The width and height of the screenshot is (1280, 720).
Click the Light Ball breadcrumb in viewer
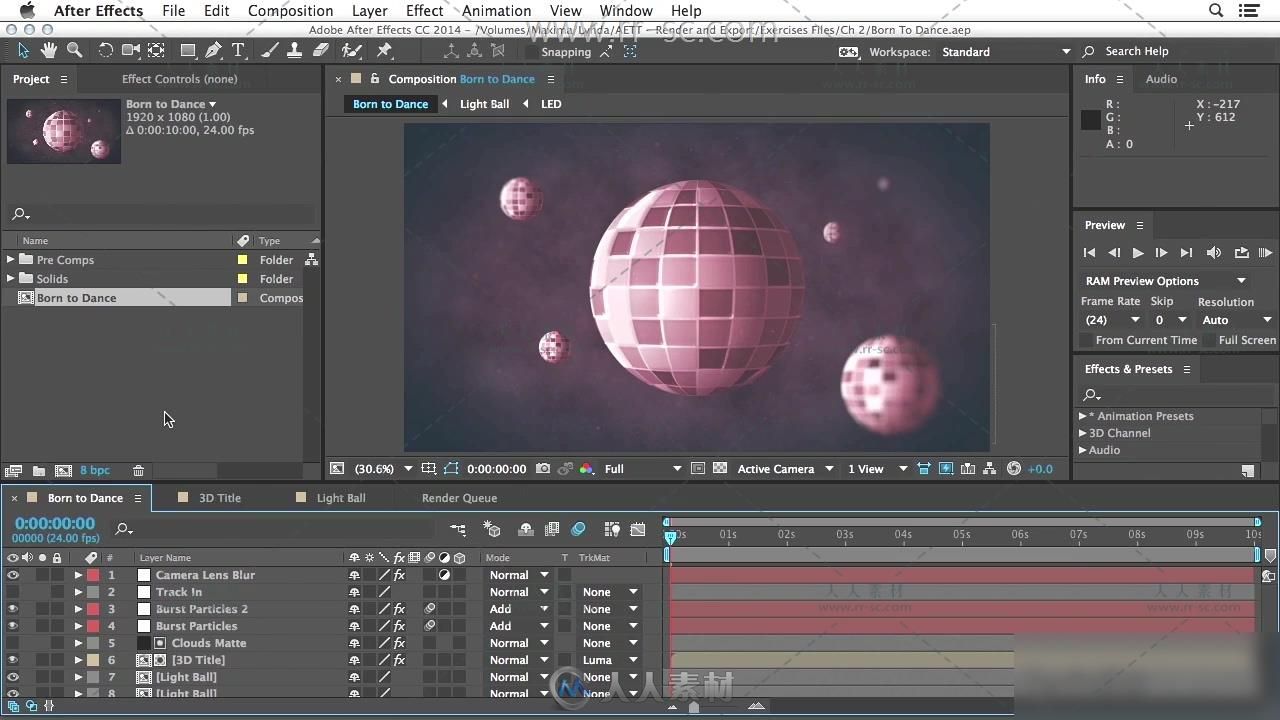[x=484, y=104]
